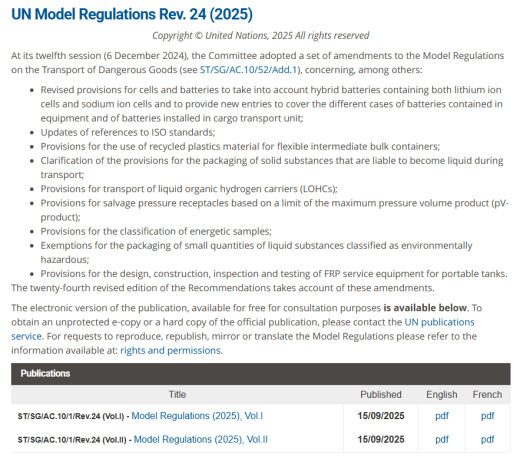Click the FRP service equipment bullet

274,274
